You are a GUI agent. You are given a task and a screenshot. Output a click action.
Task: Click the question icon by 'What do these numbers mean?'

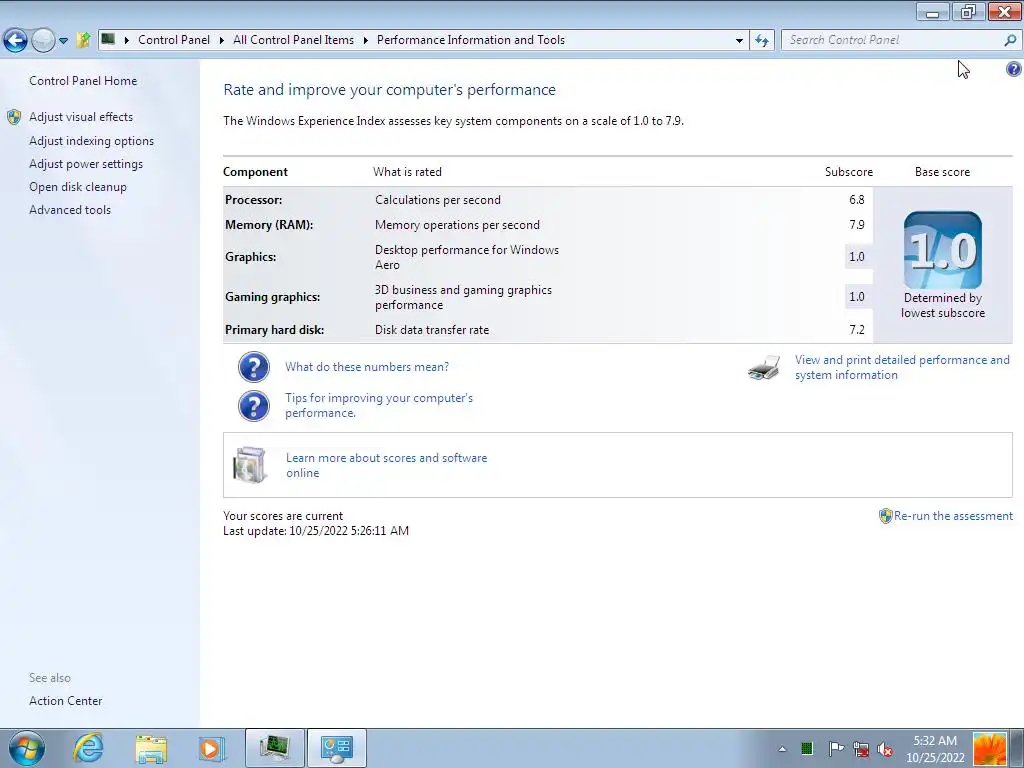coord(253,367)
